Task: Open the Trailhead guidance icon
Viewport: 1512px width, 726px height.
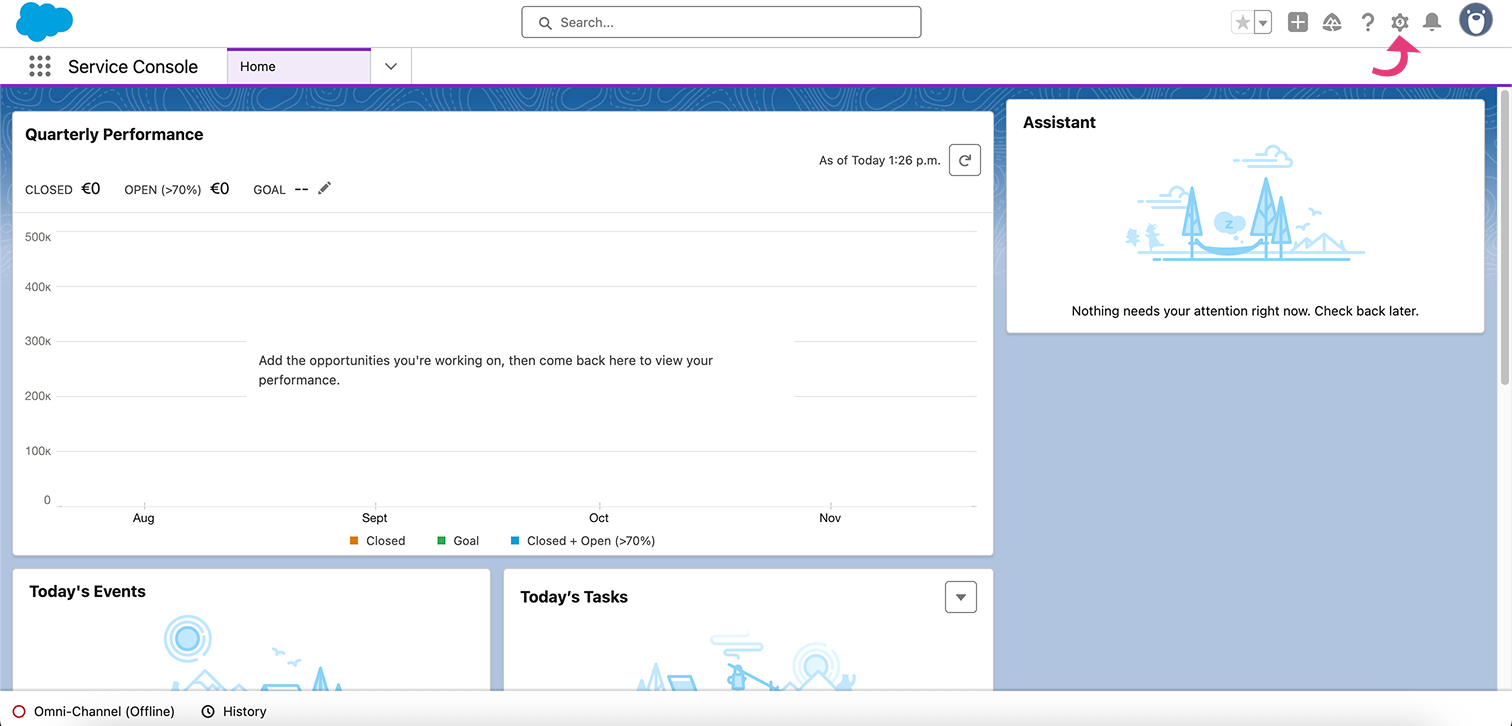Action: [1332, 22]
